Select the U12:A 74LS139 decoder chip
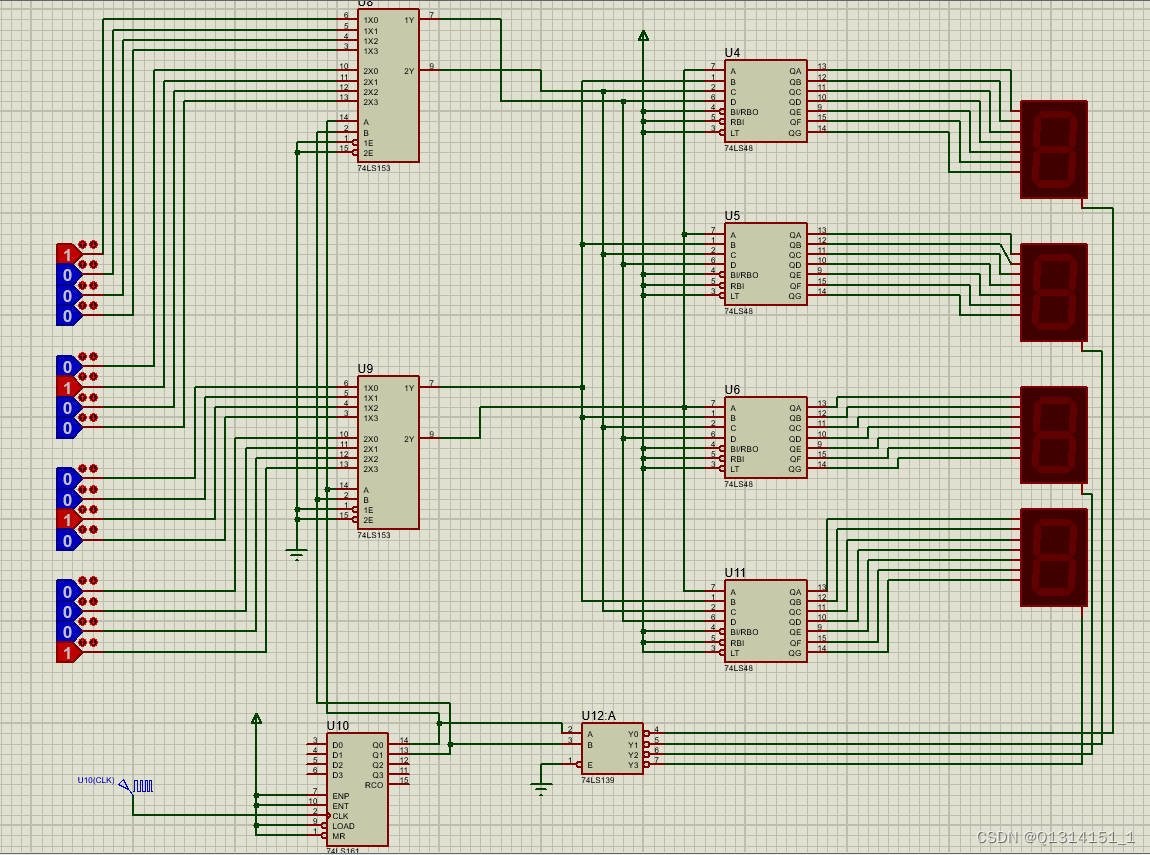The image size is (1150, 855). pyautogui.click(x=612, y=749)
